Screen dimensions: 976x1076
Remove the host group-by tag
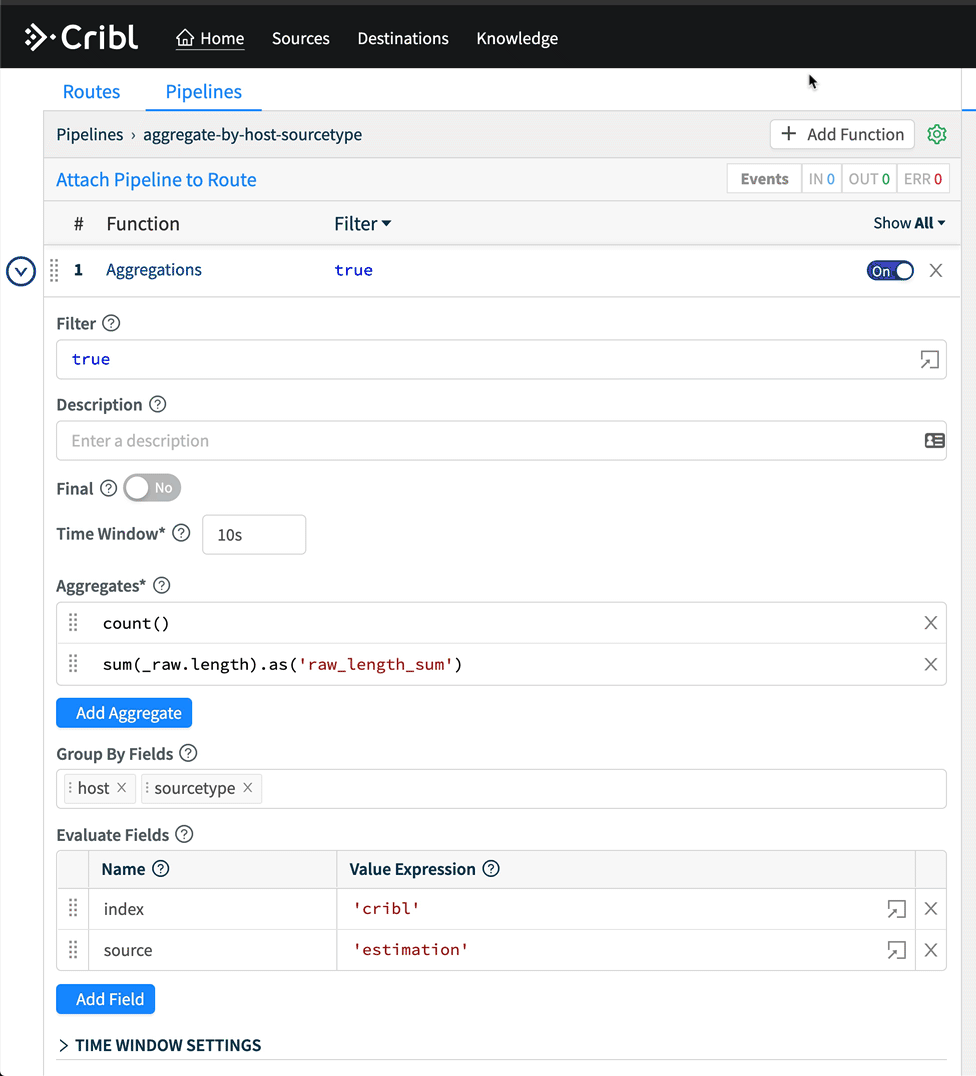[x=122, y=788]
